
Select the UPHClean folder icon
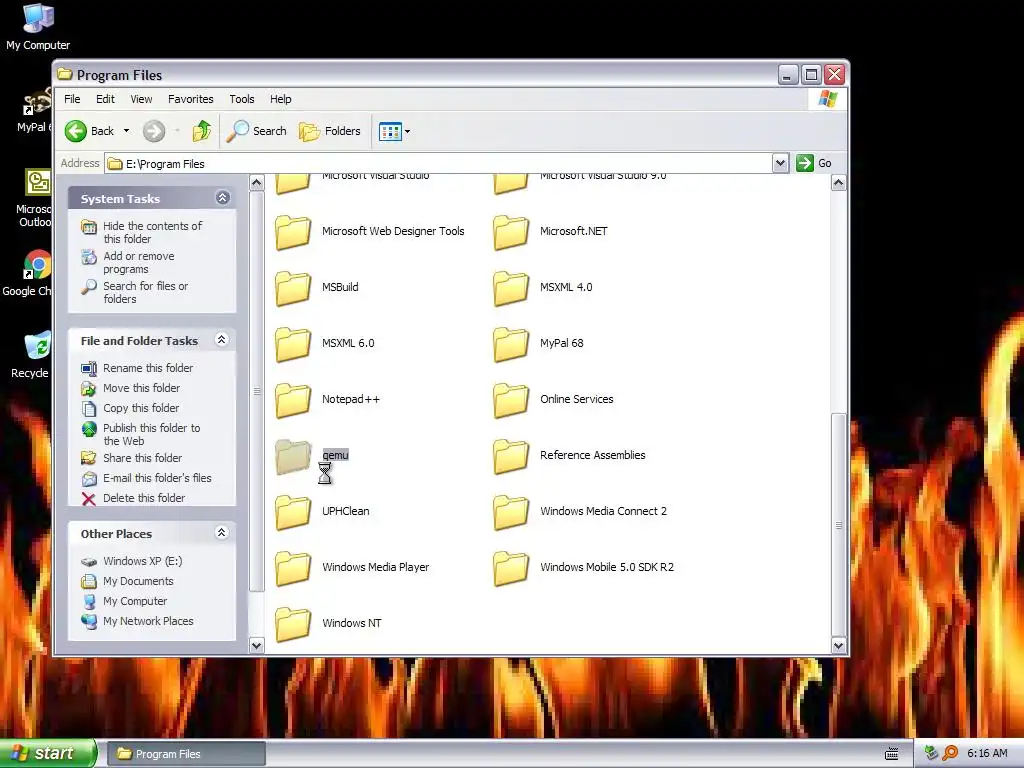pos(293,513)
